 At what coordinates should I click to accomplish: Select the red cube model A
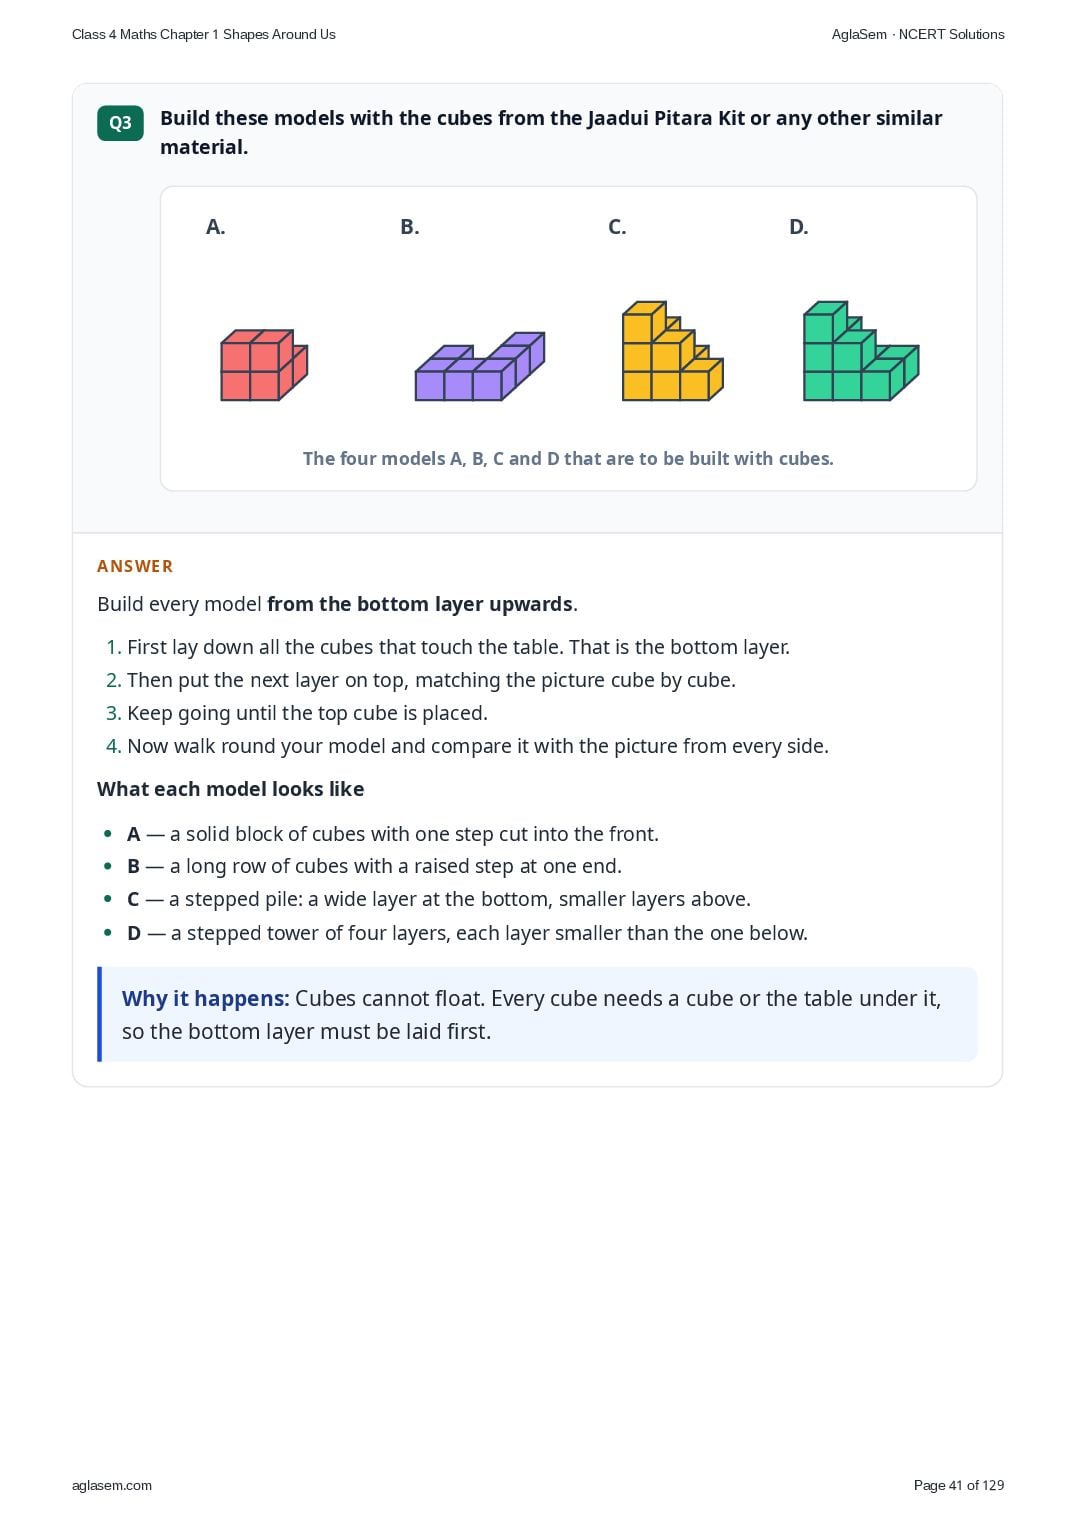point(264,365)
